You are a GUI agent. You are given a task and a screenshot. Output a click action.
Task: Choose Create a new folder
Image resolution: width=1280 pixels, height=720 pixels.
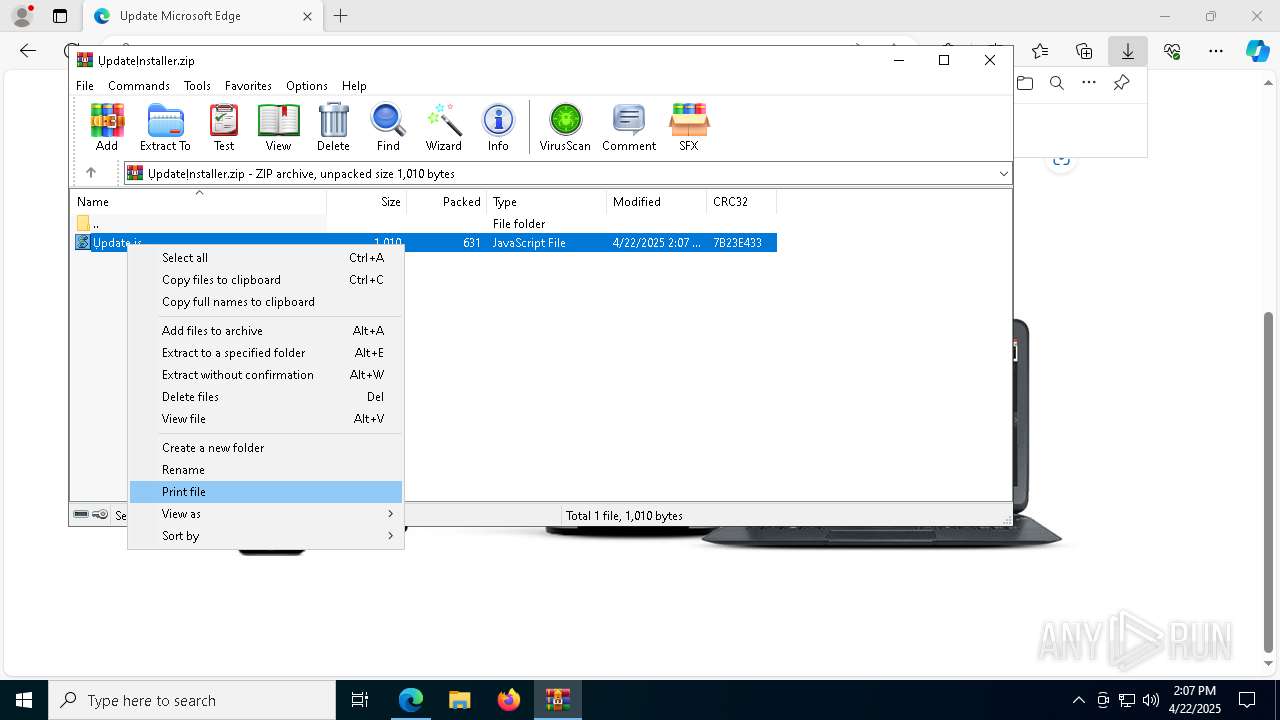coord(265,447)
